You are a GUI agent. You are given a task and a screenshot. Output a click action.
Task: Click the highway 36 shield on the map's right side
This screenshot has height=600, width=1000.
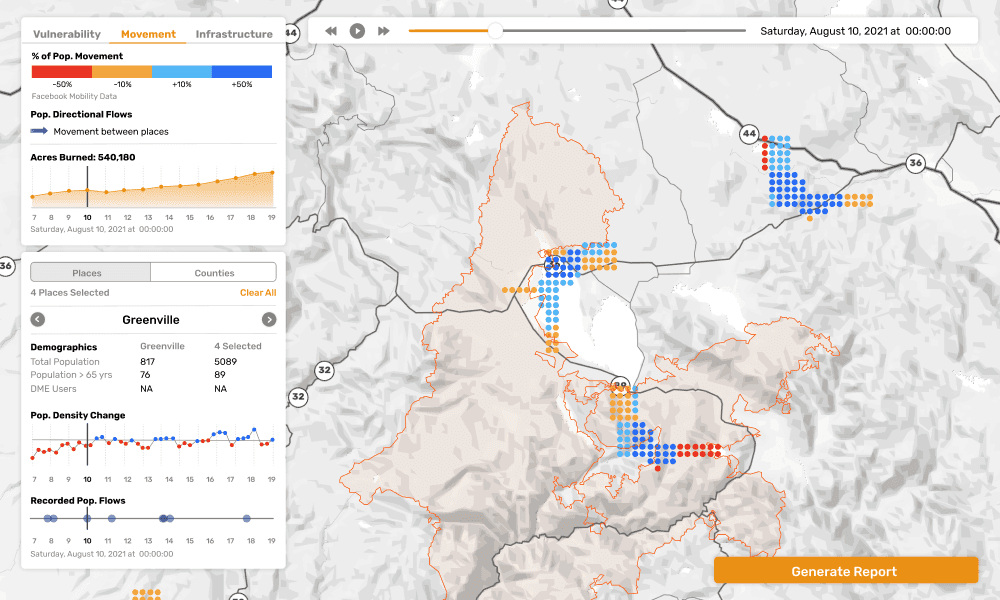(x=915, y=163)
